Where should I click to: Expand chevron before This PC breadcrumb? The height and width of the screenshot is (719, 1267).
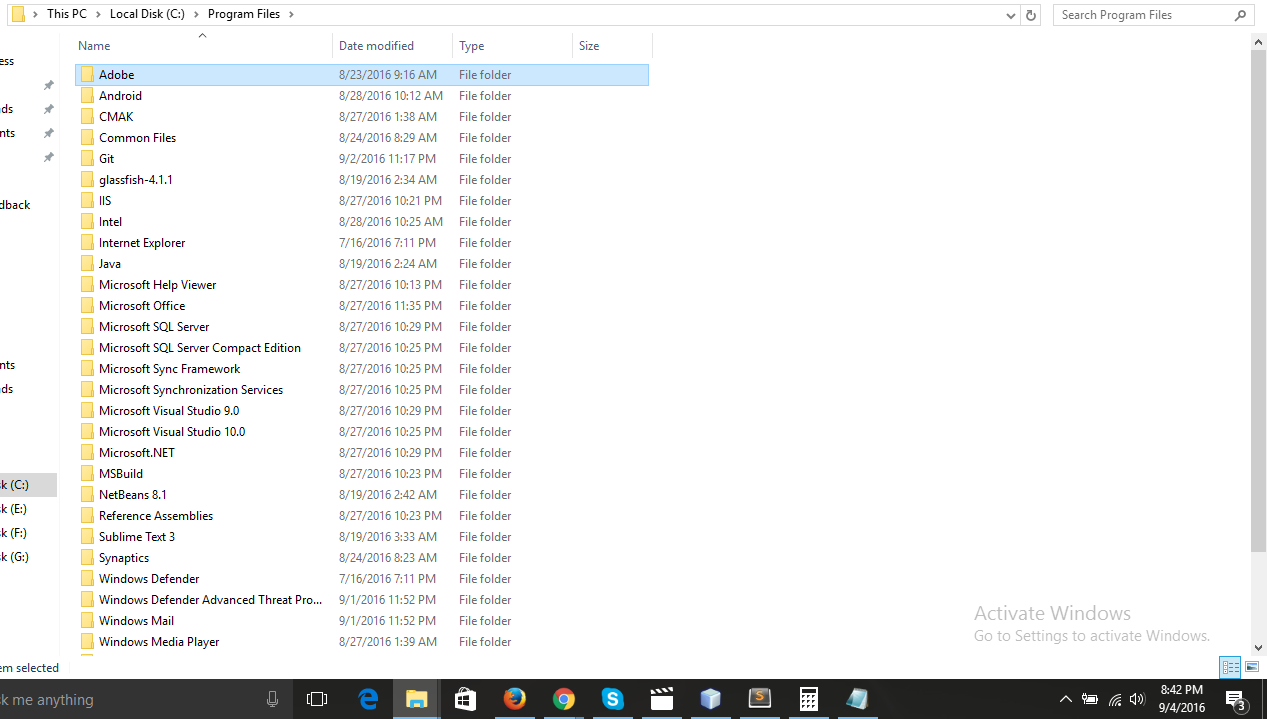tap(36, 15)
